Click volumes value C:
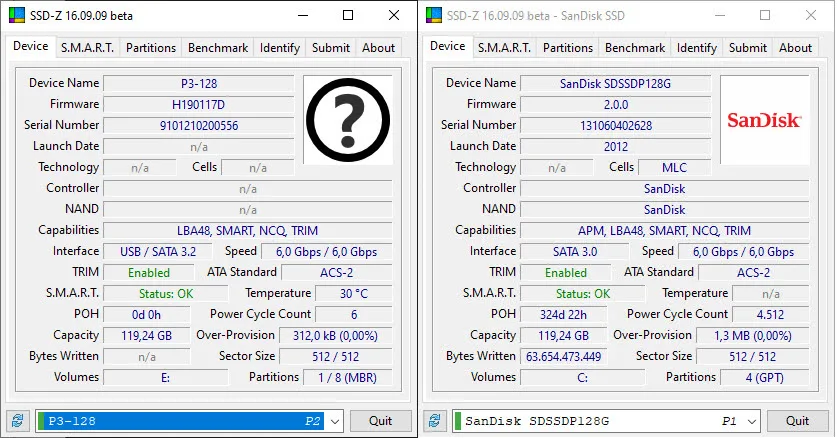The height and width of the screenshot is (438, 837). 582,377
